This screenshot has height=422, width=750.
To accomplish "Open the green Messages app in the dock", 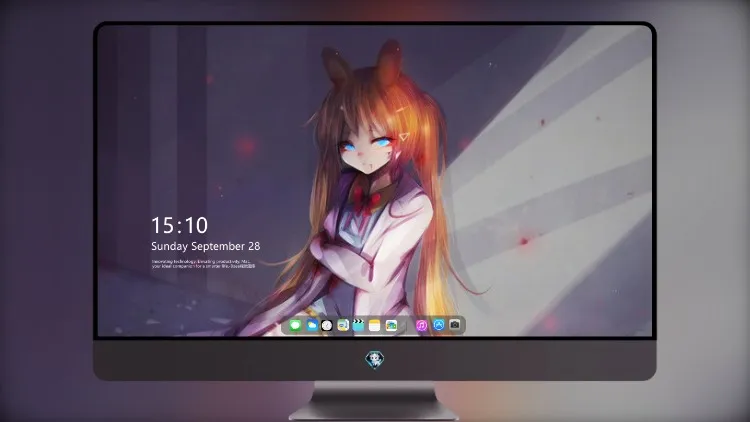I will [x=295, y=325].
